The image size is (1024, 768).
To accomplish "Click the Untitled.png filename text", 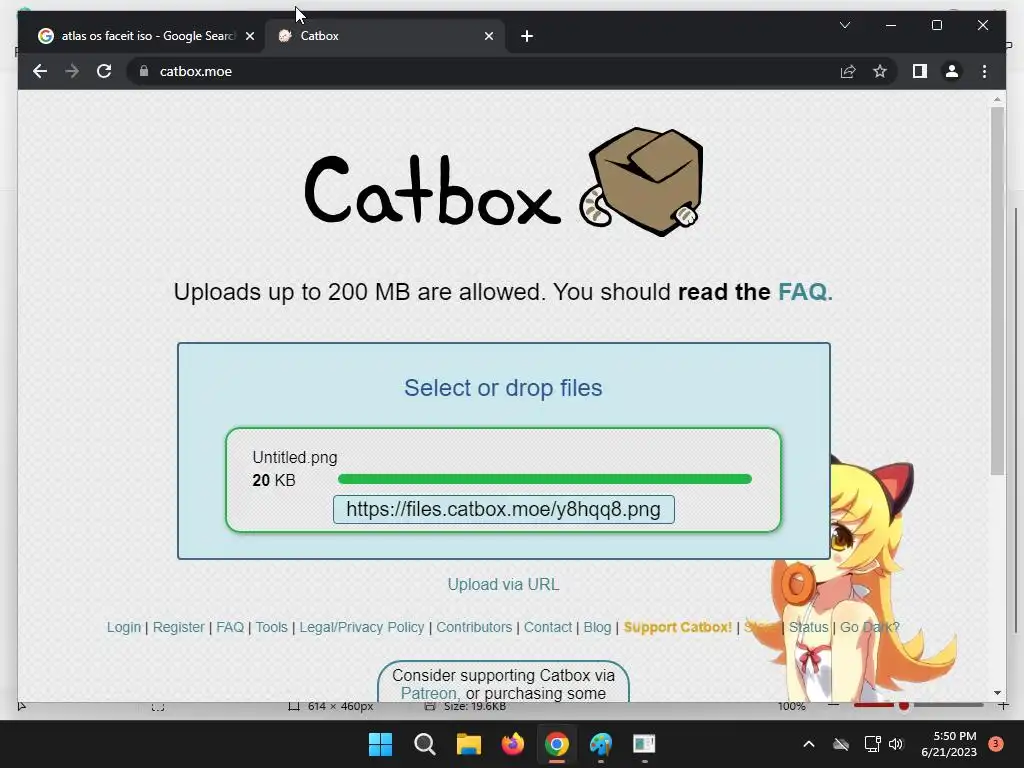I will click(295, 458).
